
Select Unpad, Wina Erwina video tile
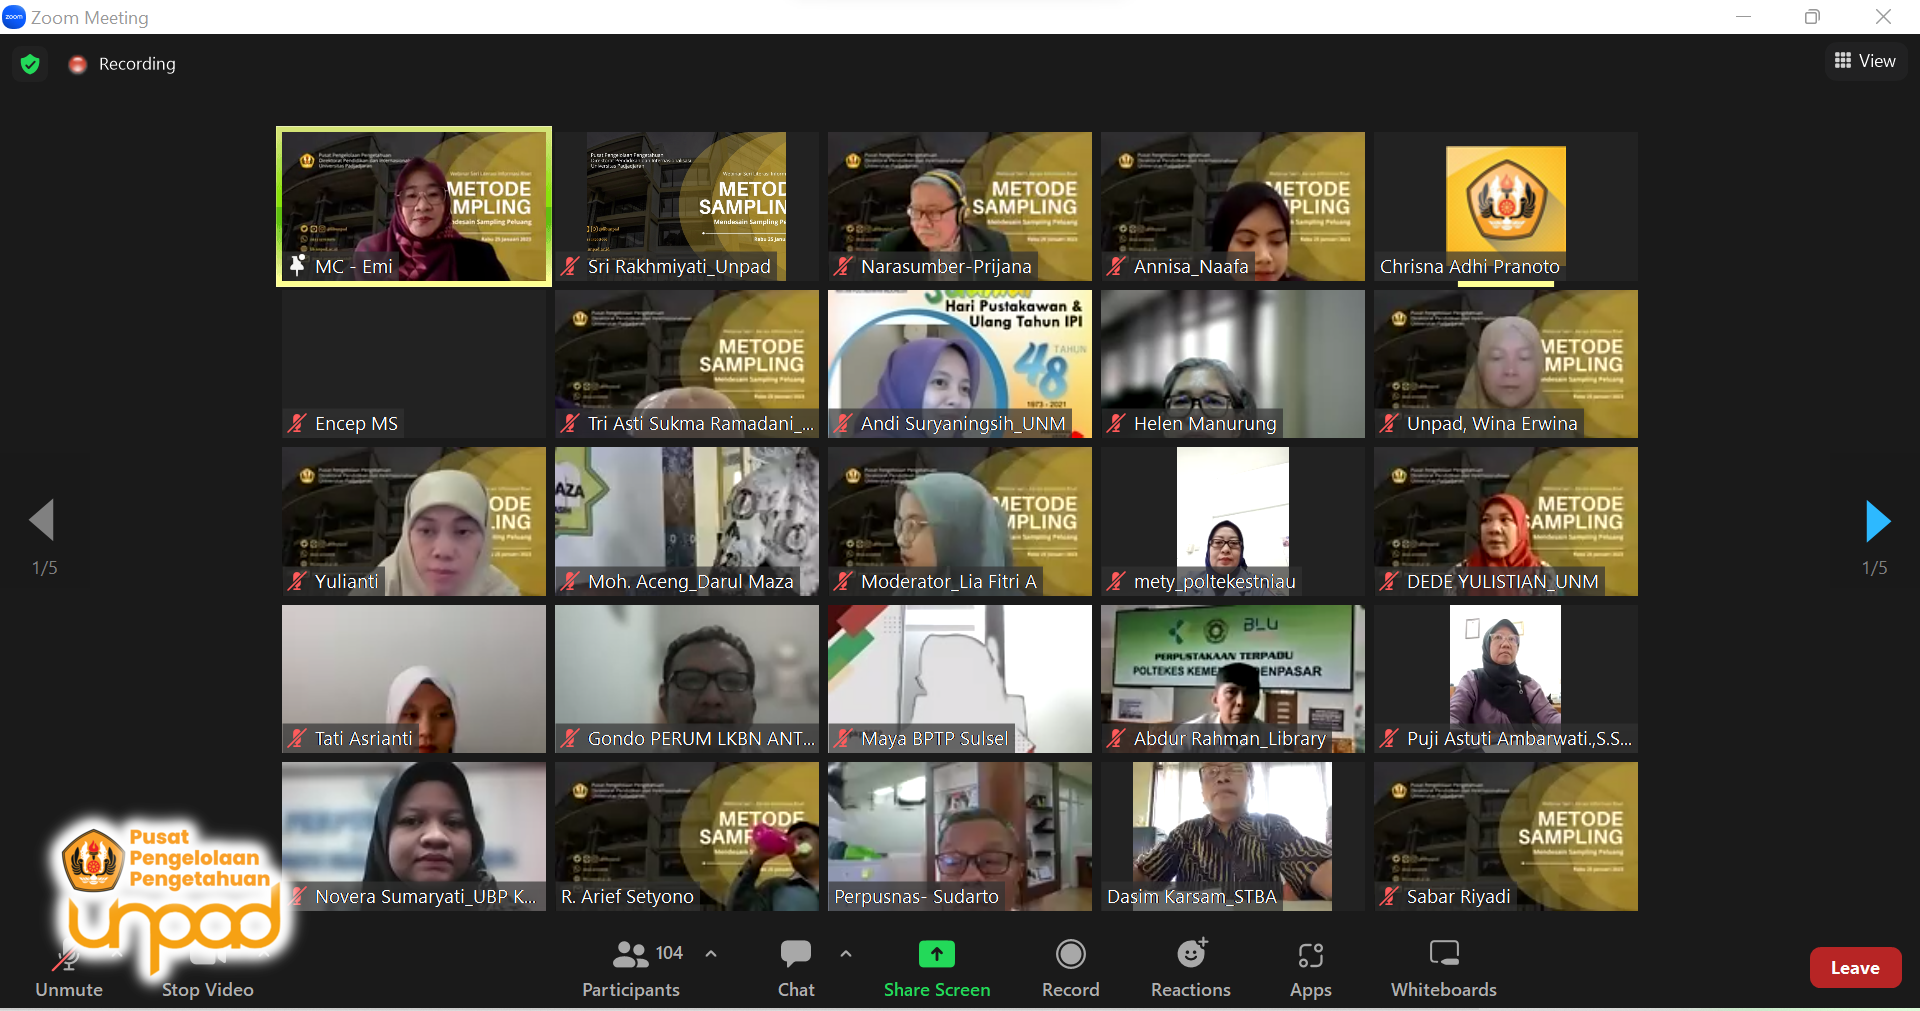click(x=1506, y=364)
